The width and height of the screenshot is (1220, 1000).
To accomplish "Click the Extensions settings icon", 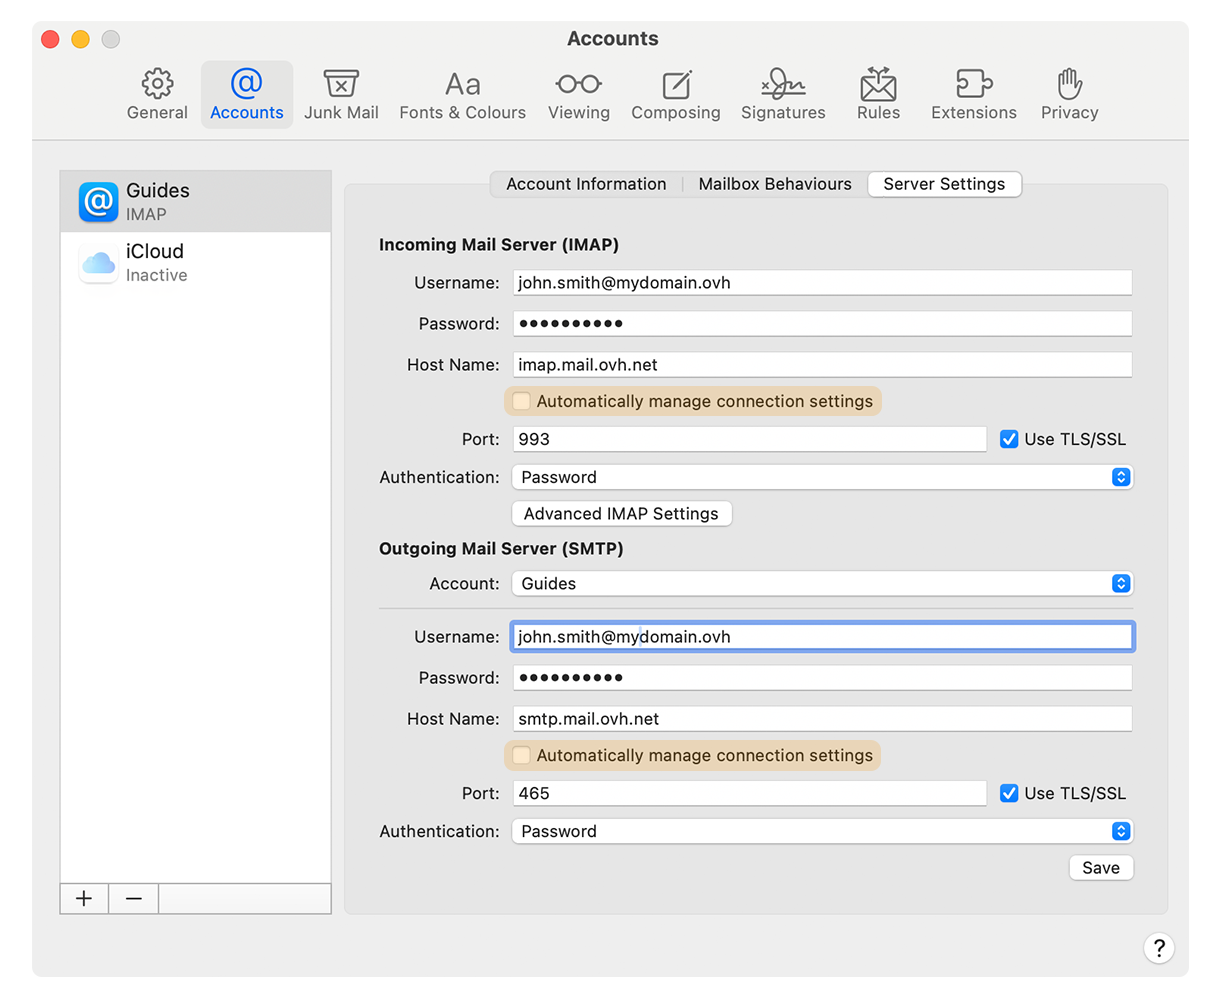I will pyautogui.click(x=973, y=94).
